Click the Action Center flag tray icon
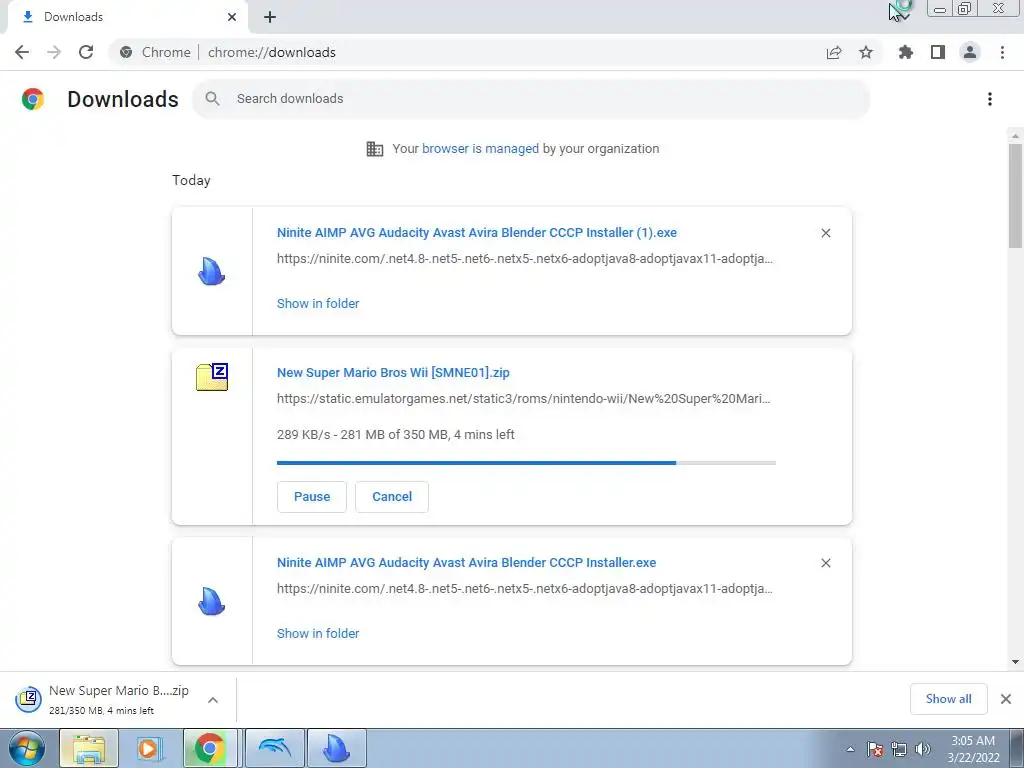 coord(876,749)
